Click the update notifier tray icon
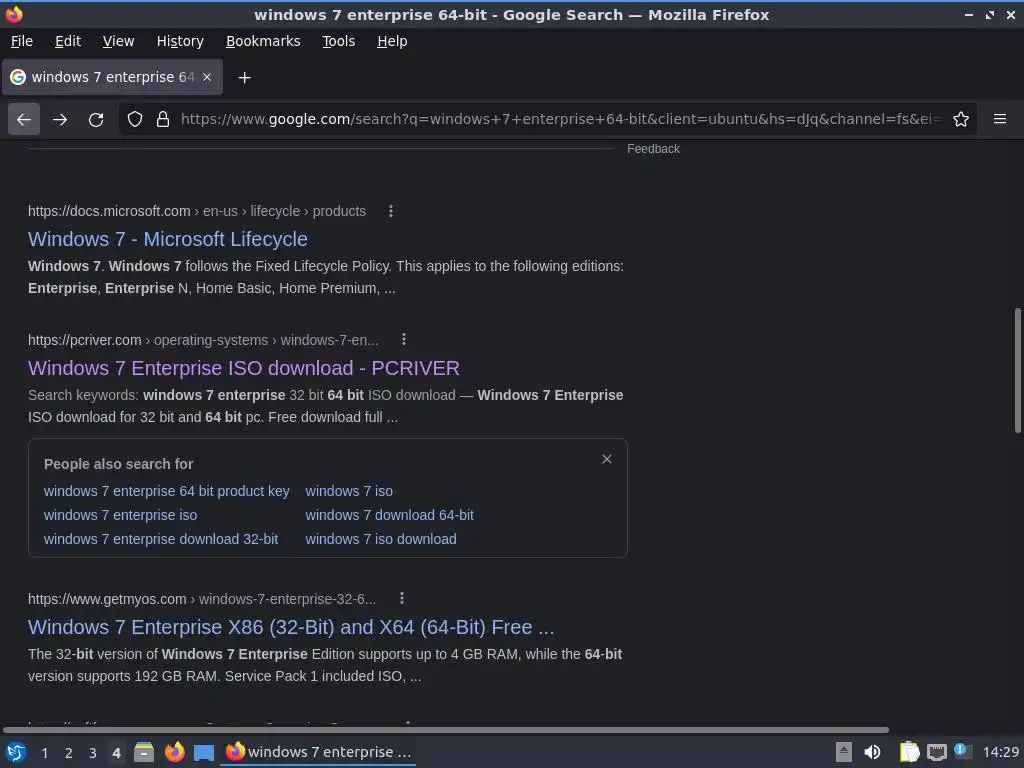The height and width of the screenshot is (768, 1024). (x=961, y=751)
